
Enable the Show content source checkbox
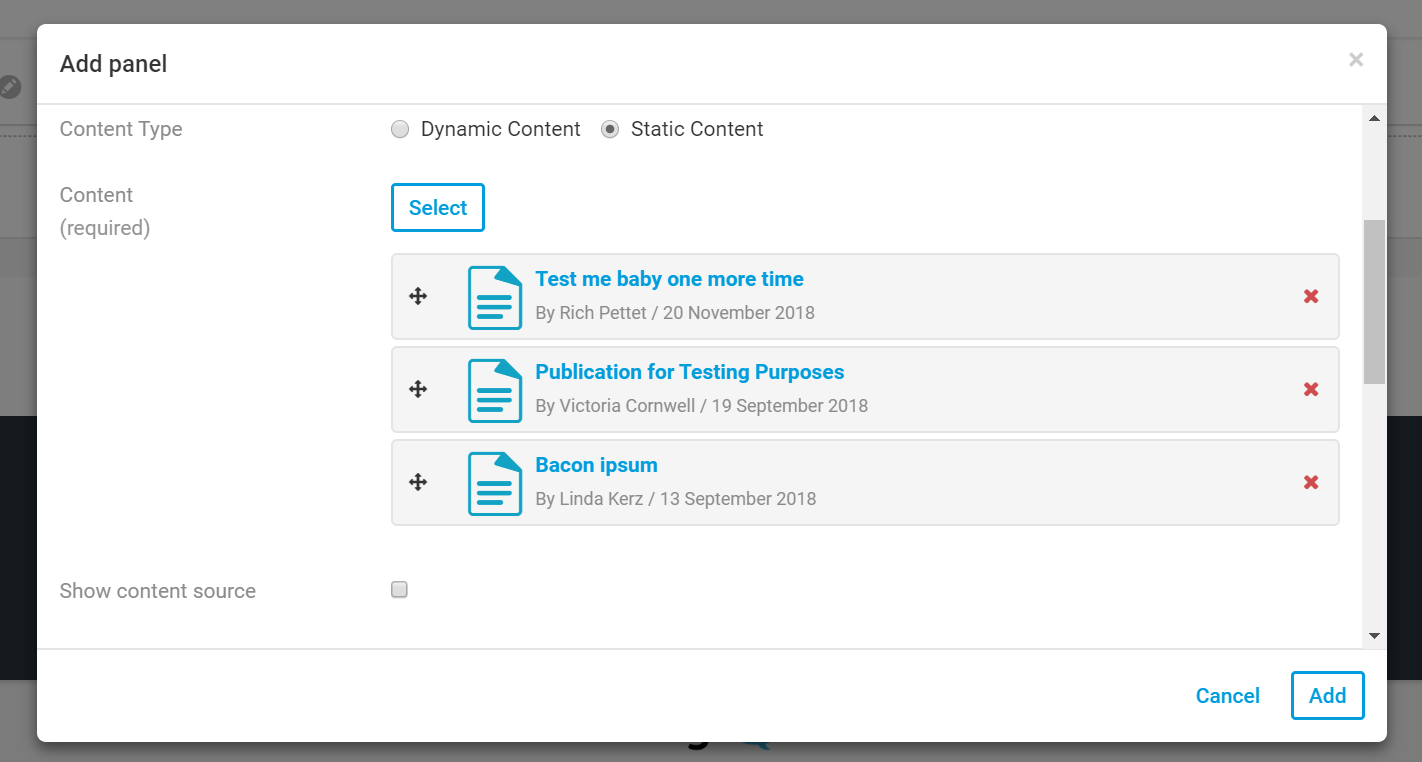tap(399, 590)
